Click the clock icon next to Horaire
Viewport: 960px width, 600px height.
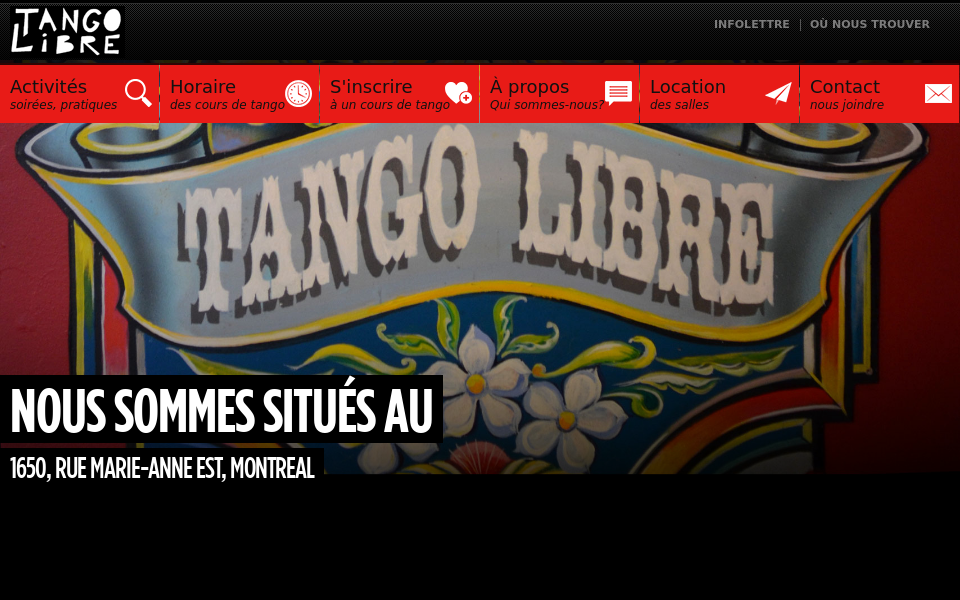(x=298, y=93)
